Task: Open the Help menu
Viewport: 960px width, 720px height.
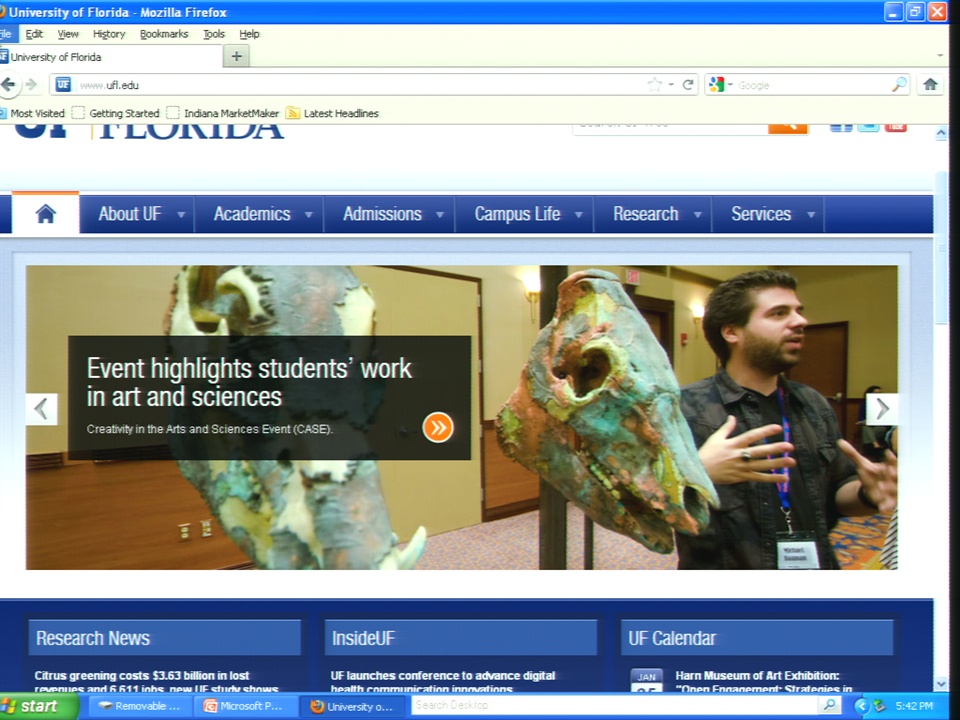Action: pyautogui.click(x=249, y=34)
